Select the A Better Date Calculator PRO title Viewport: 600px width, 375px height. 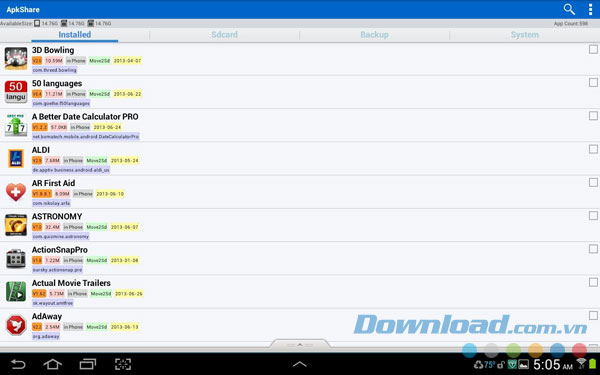click(85, 117)
